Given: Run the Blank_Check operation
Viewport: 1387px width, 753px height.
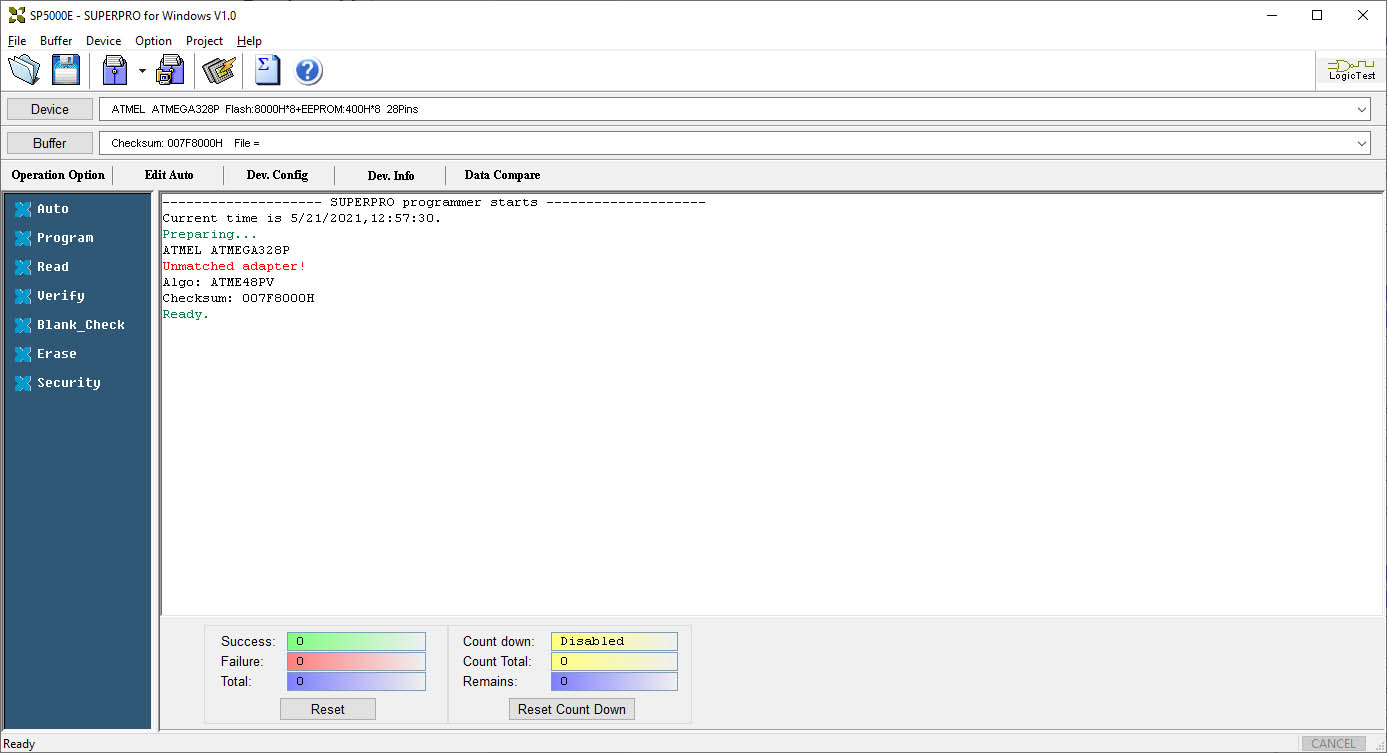Looking at the screenshot, I should click(81, 325).
